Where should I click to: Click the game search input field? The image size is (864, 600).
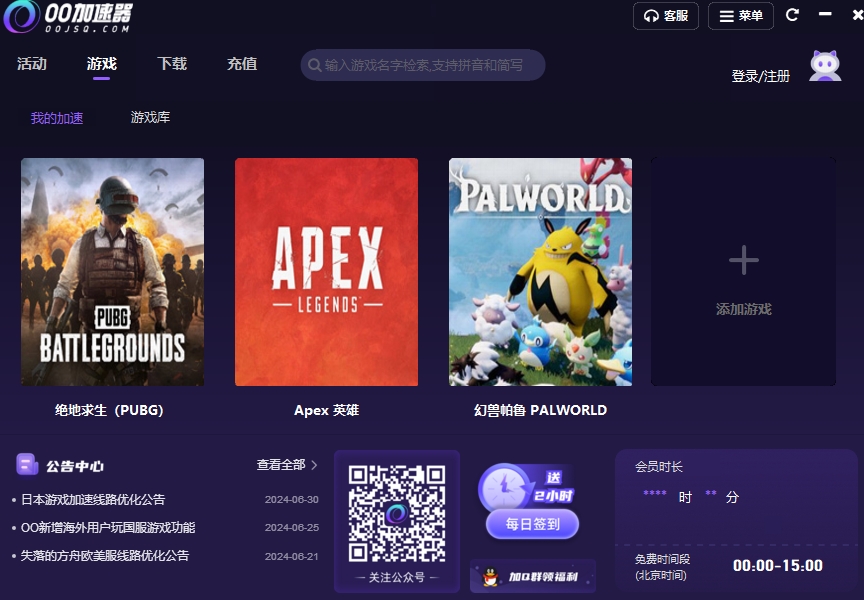[423, 65]
